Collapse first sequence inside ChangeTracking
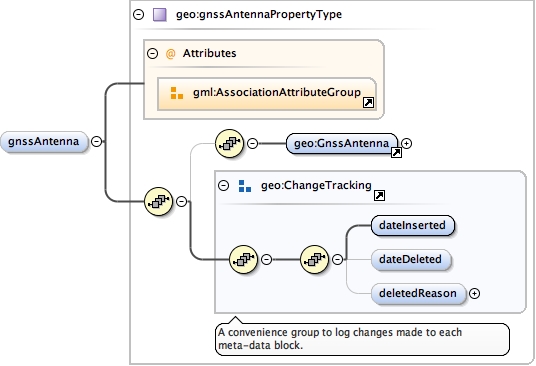This screenshot has height=366, width=536. point(267,259)
